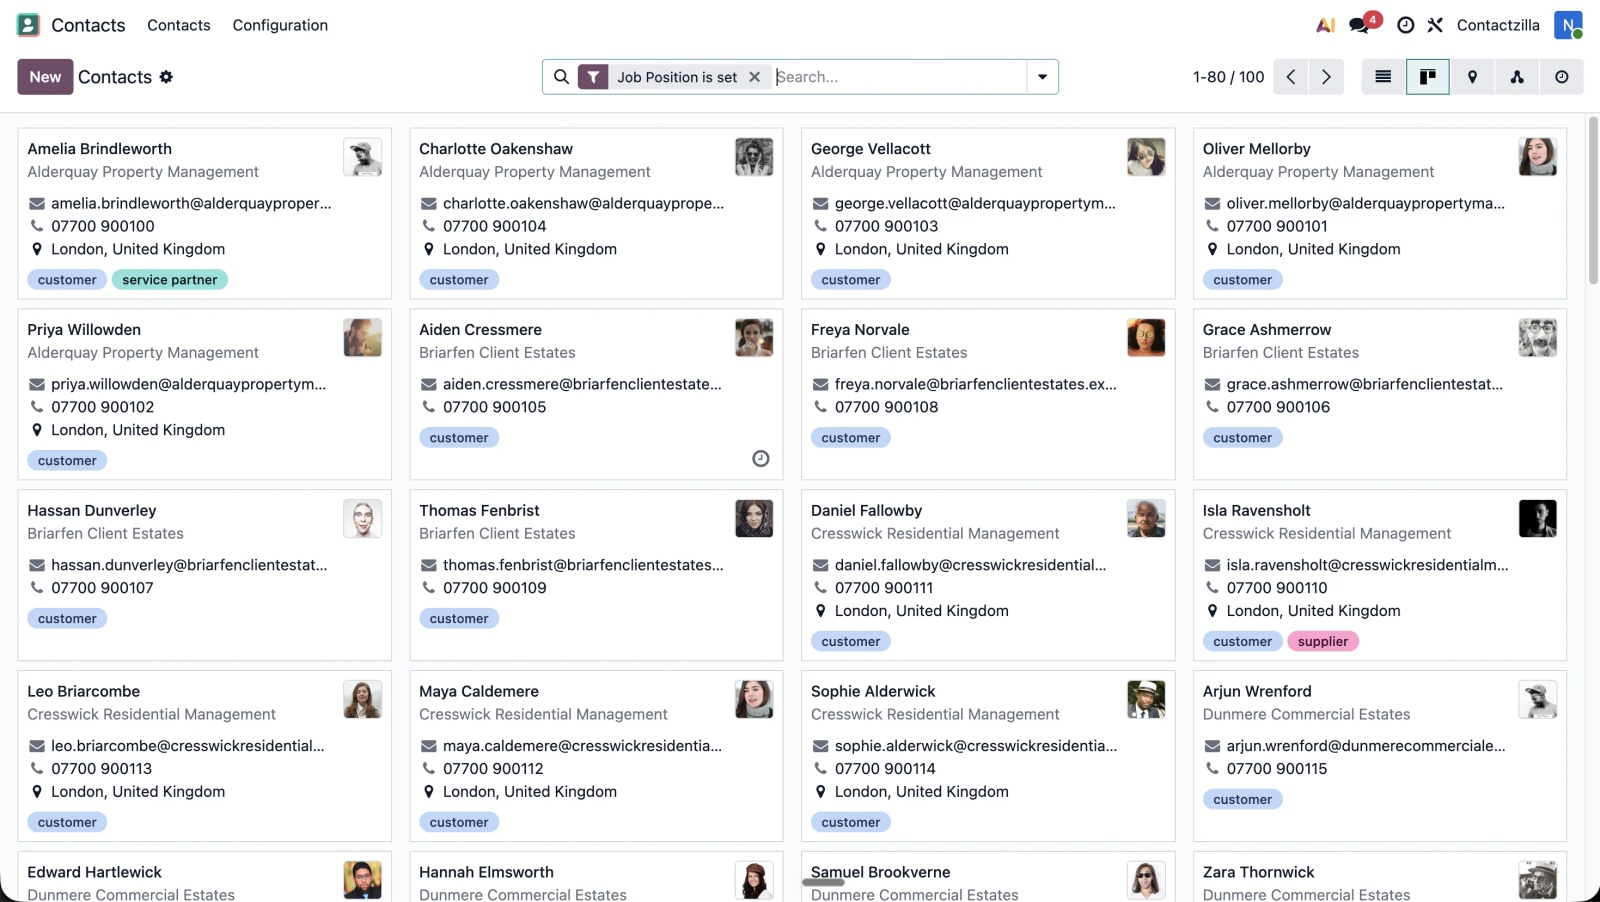Click the 1-80 / 100 pager counter
The image size is (1600, 902).
[x=1228, y=77]
